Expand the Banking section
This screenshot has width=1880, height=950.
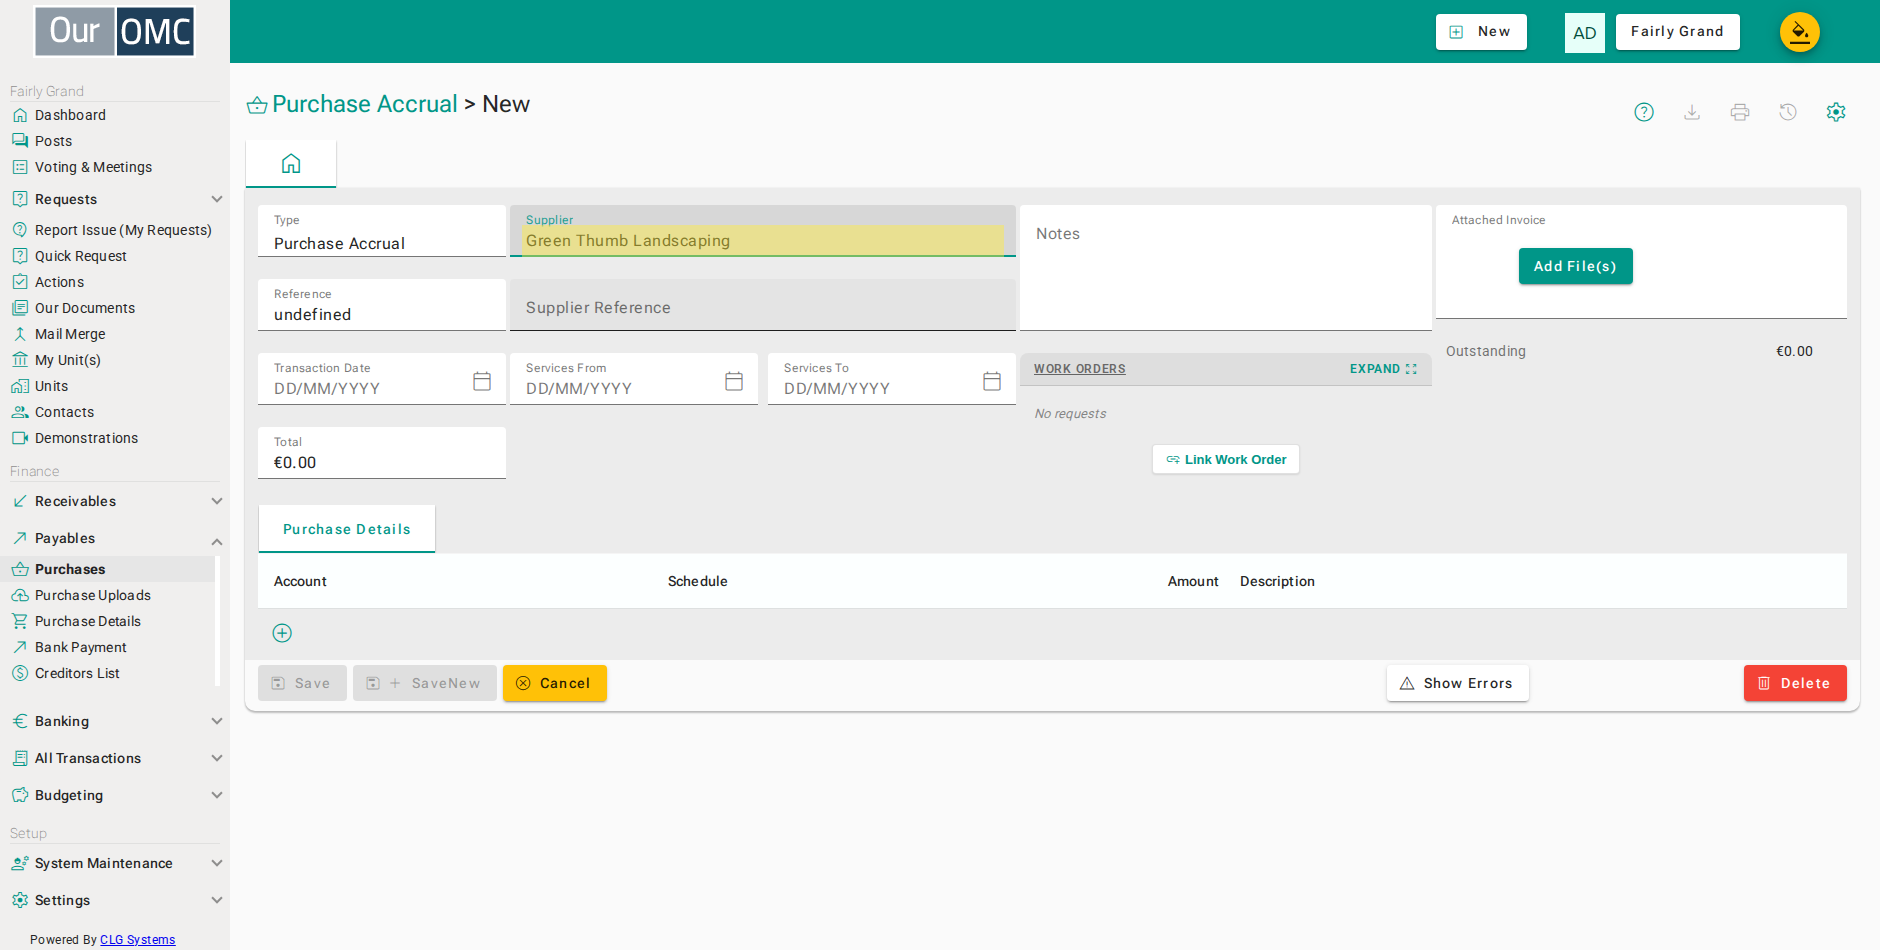click(x=115, y=721)
